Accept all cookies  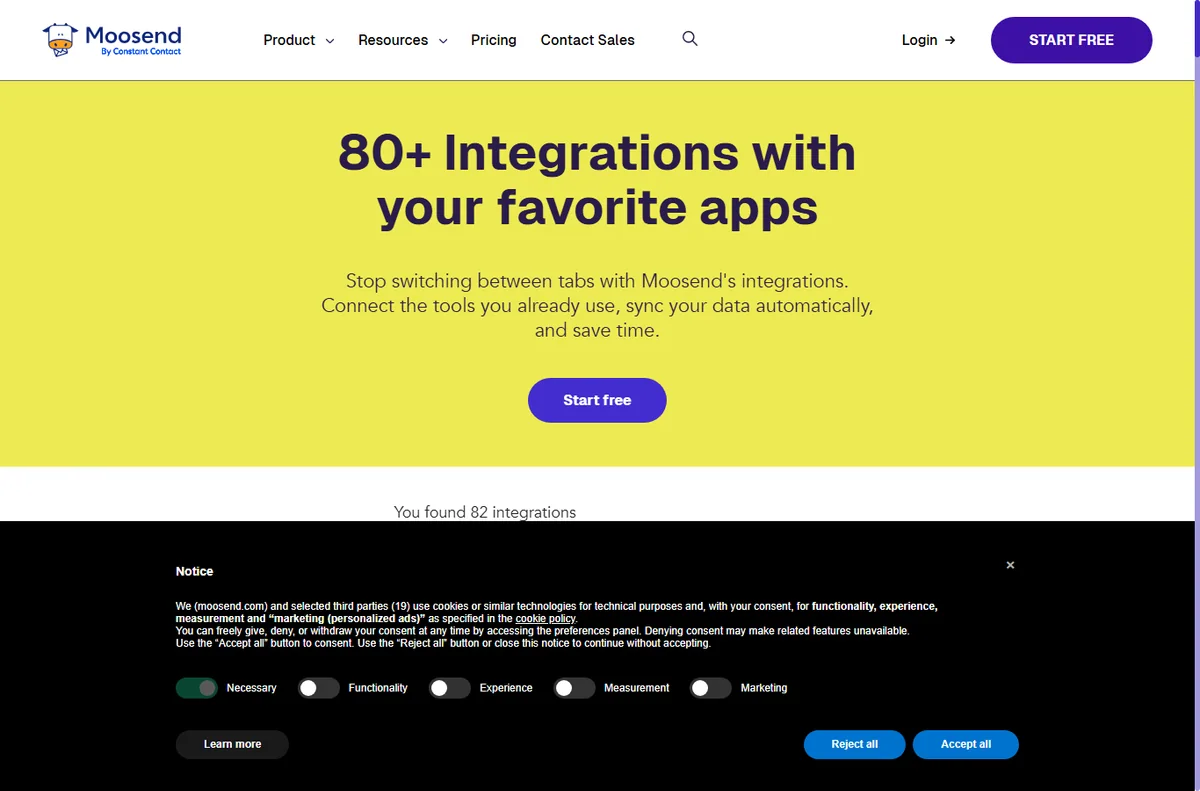pos(966,744)
